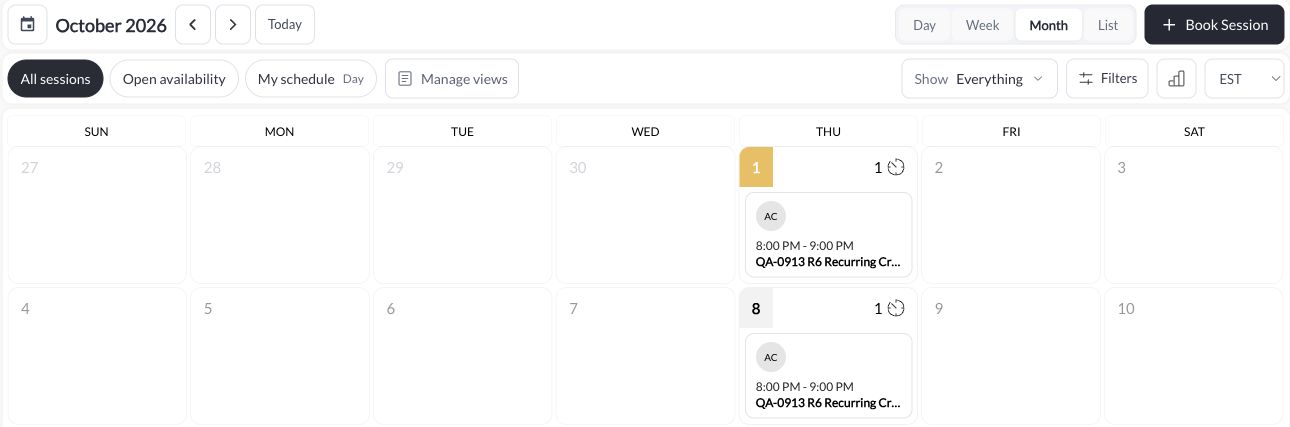Viewport: 1290px width, 427px height.
Task: Select previous-month date 30 cell
Action: [645, 215]
